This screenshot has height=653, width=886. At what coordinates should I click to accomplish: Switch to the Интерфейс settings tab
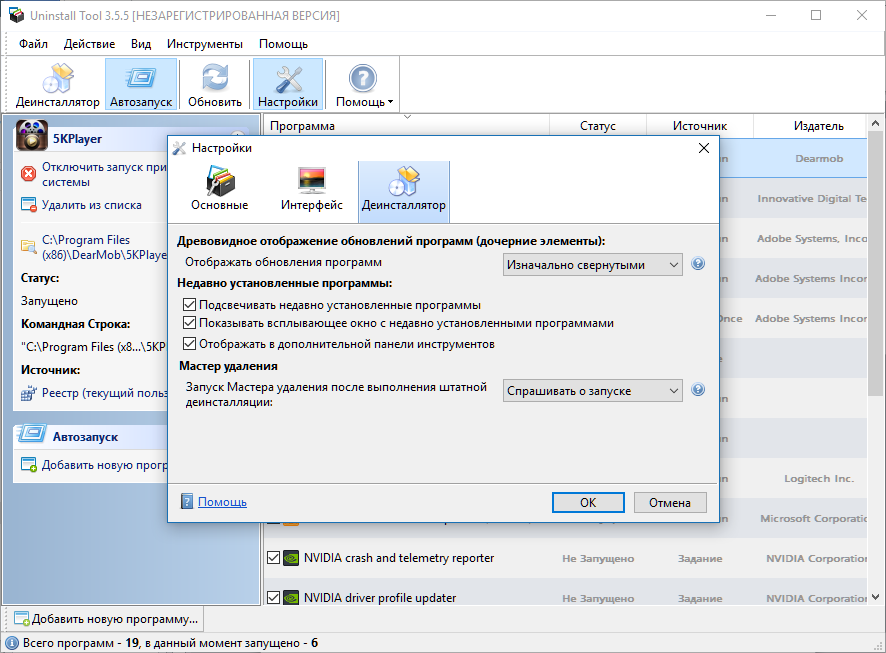coord(311,189)
